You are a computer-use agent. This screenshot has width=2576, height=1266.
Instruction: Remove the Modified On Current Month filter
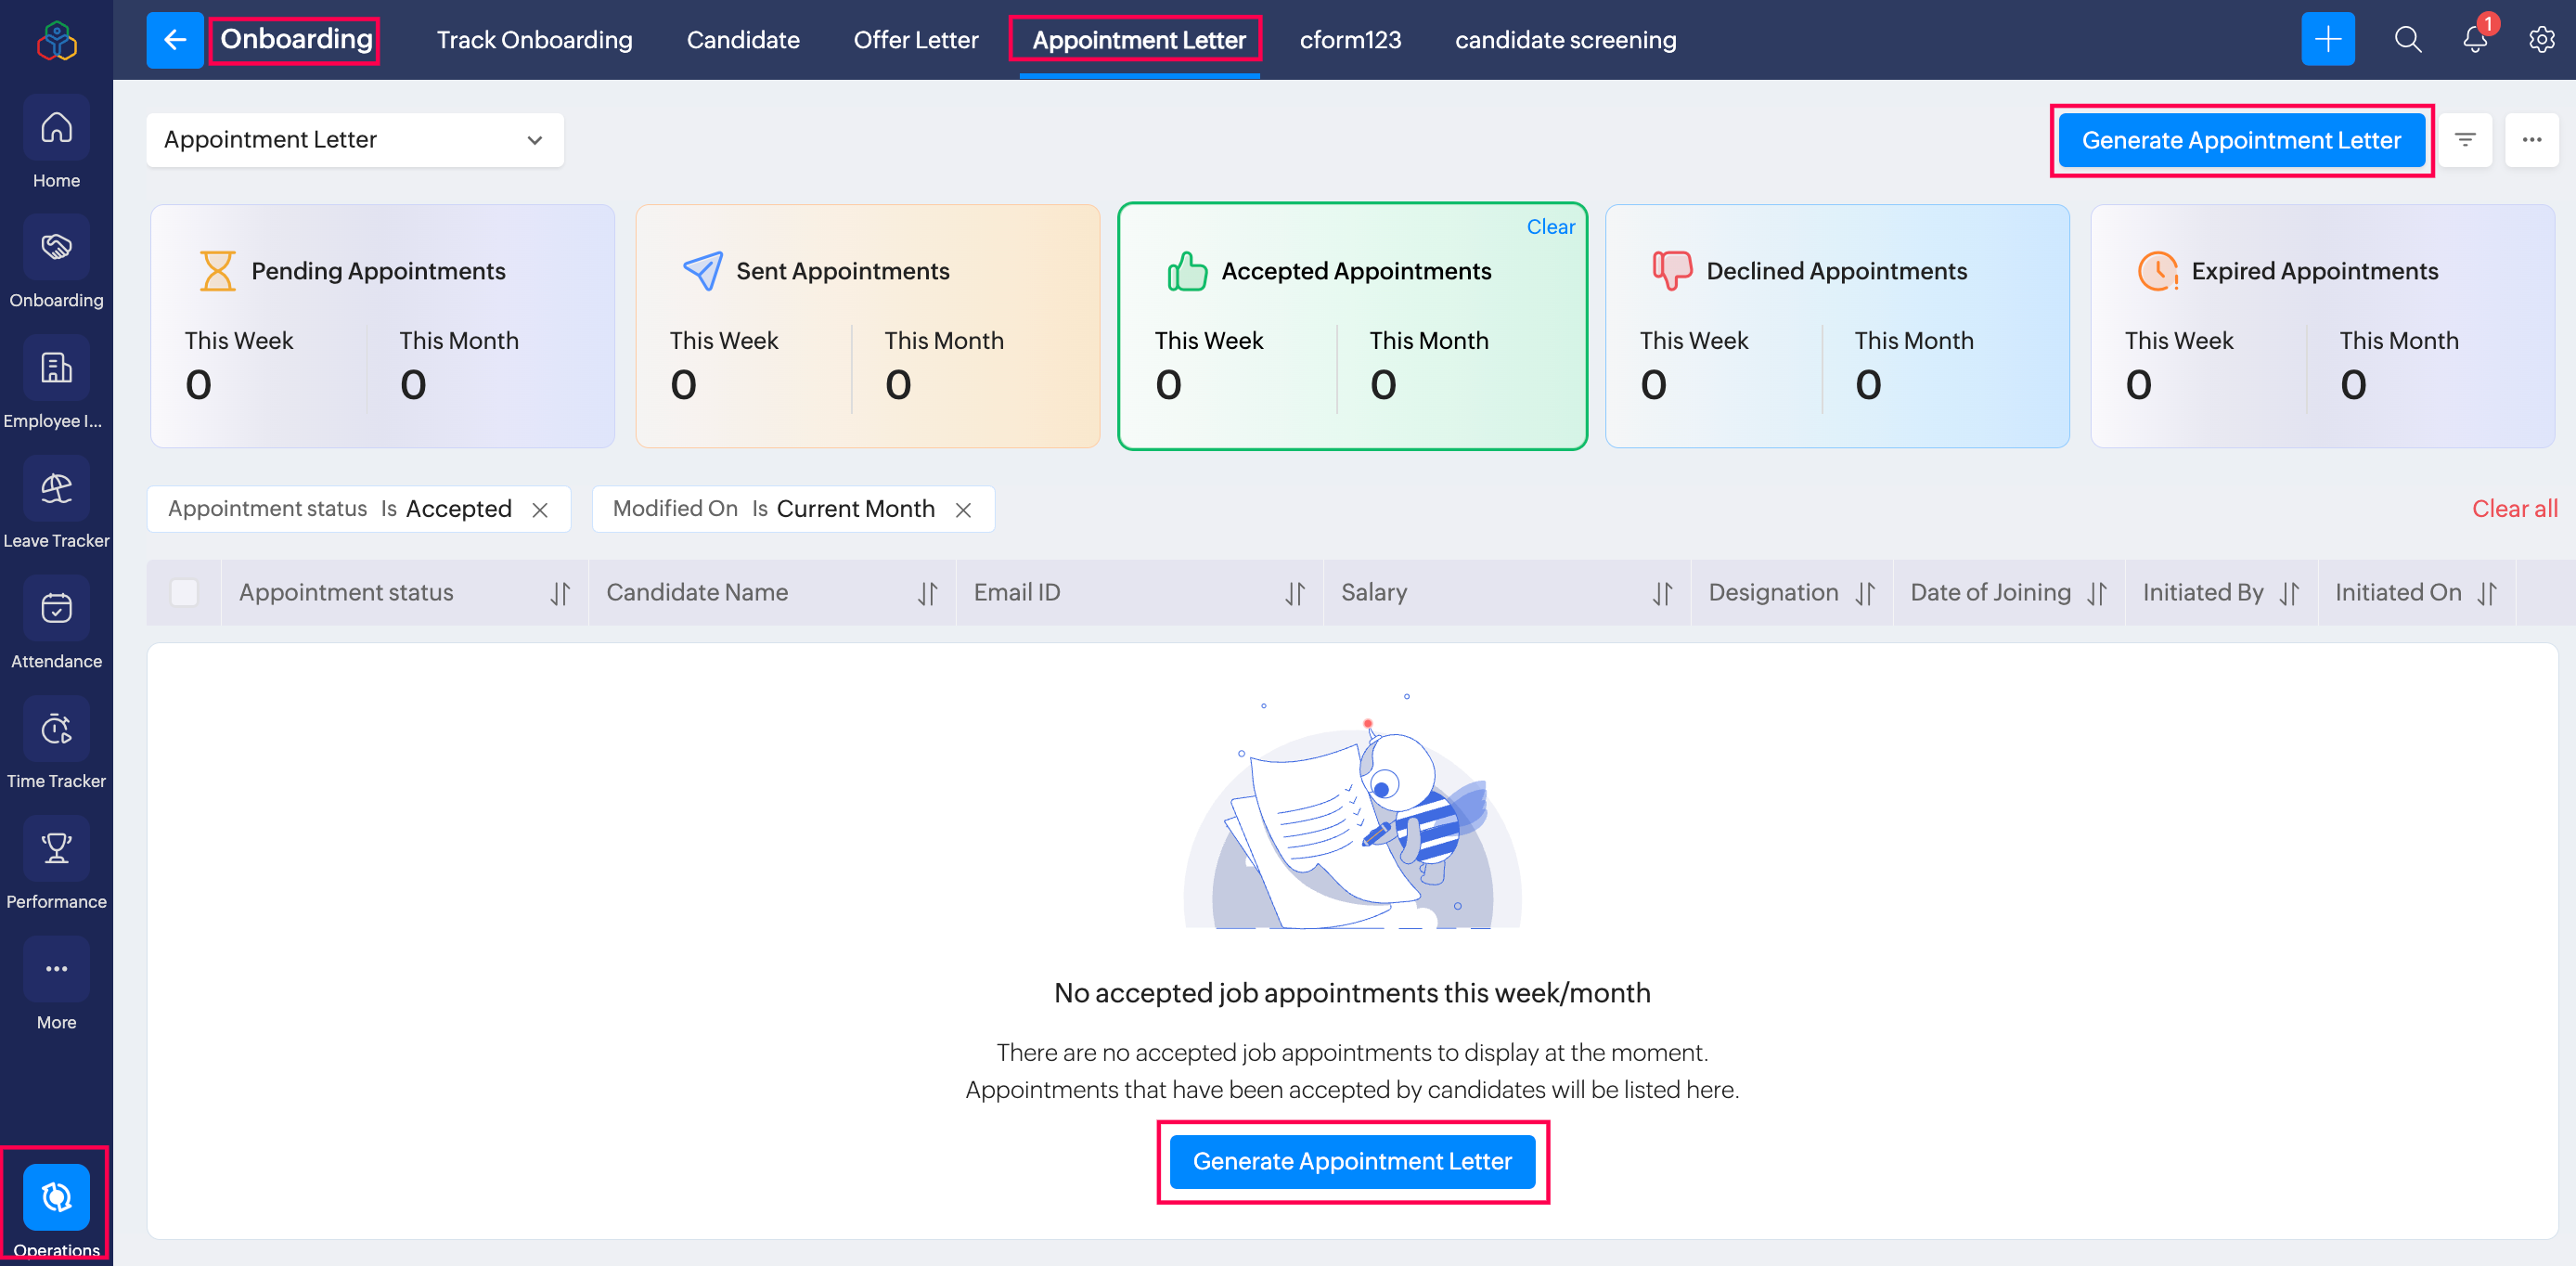963,510
